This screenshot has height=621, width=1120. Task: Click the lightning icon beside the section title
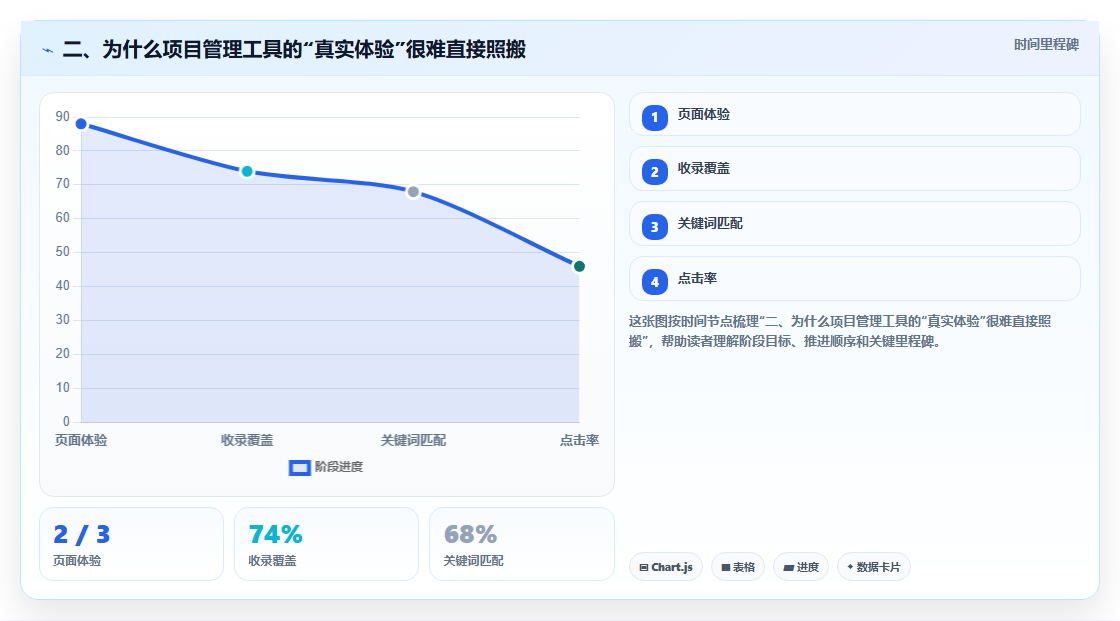(48, 50)
